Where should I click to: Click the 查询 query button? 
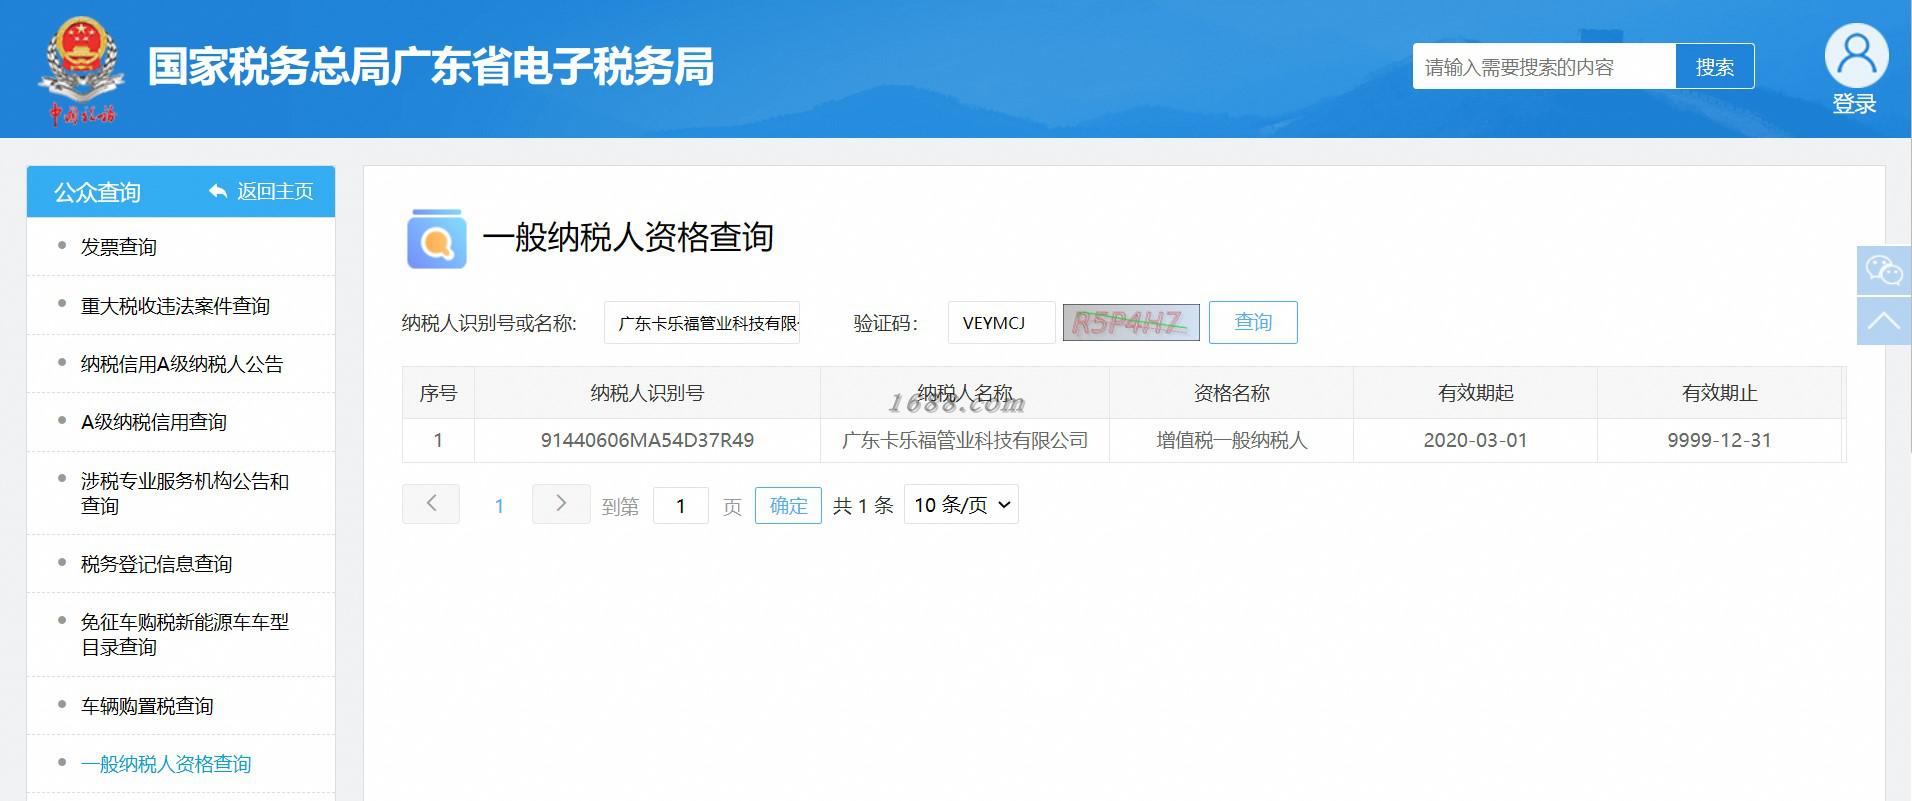[x=1253, y=322]
